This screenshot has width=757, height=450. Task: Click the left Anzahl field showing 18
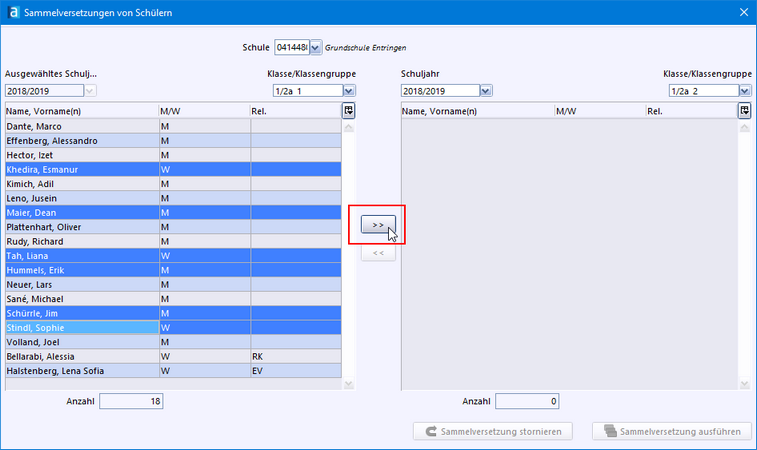131,401
